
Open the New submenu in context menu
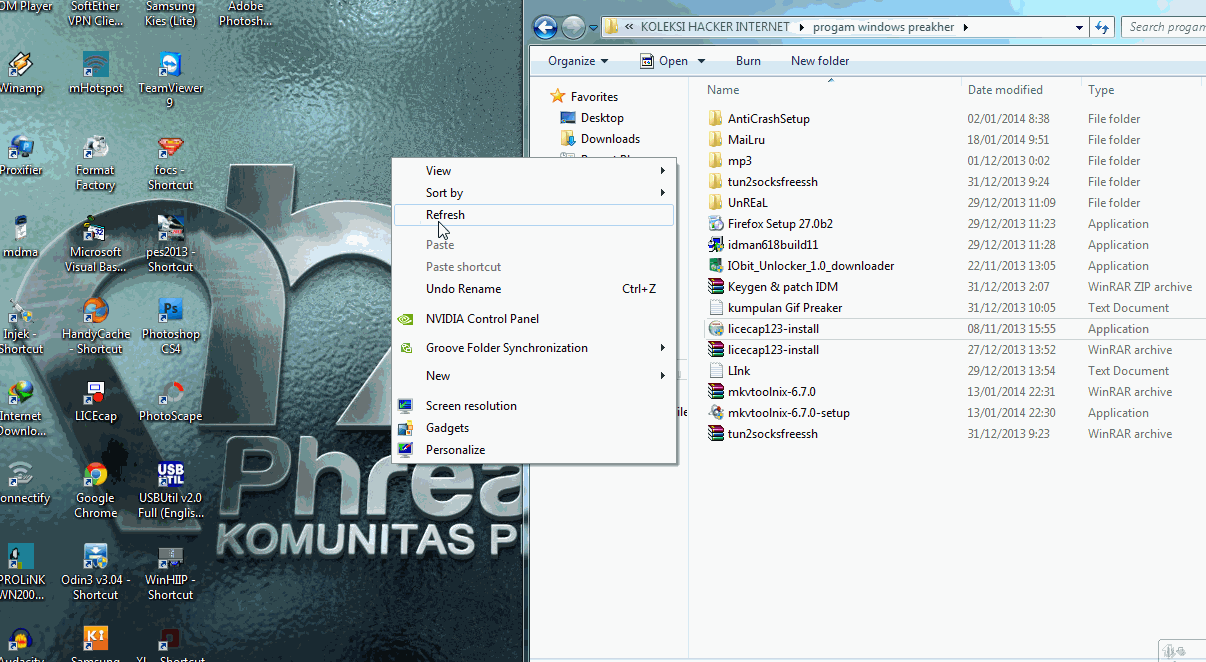pyautogui.click(x=534, y=376)
